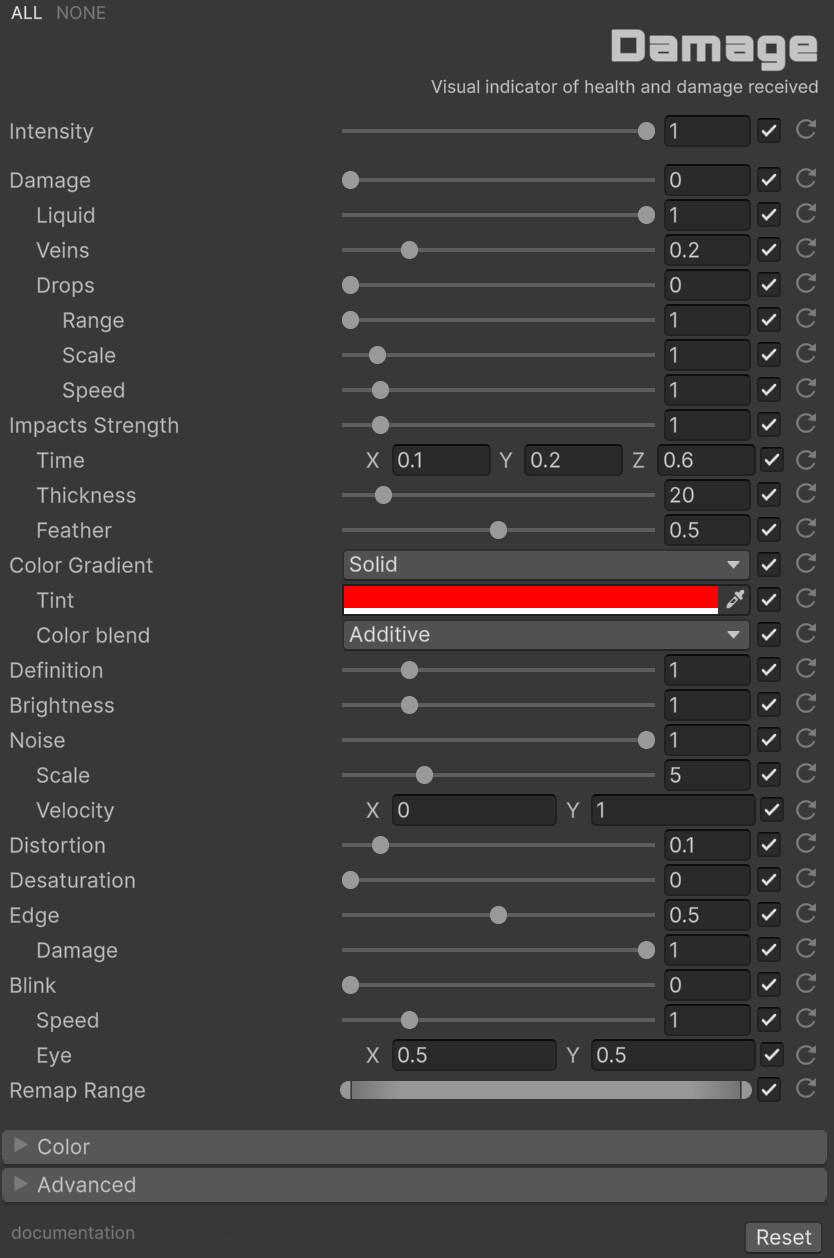Revert the Impacts Strength setting via its icon

(x=806, y=424)
